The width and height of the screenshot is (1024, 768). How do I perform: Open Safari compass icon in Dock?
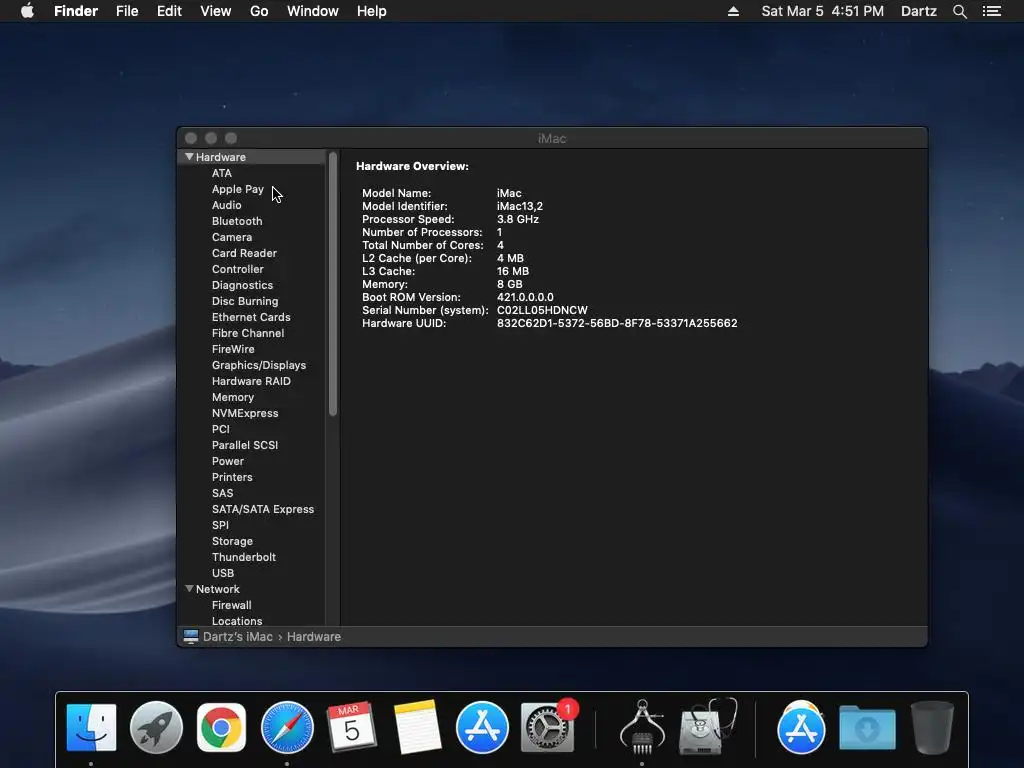click(287, 727)
